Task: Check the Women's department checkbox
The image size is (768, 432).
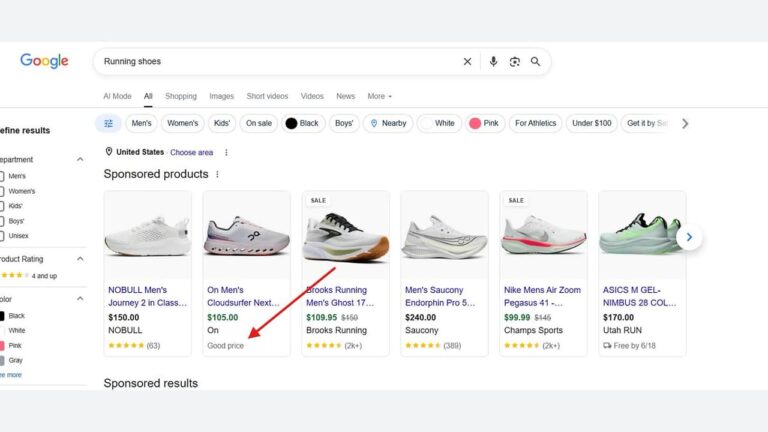Action: [1, 191]
